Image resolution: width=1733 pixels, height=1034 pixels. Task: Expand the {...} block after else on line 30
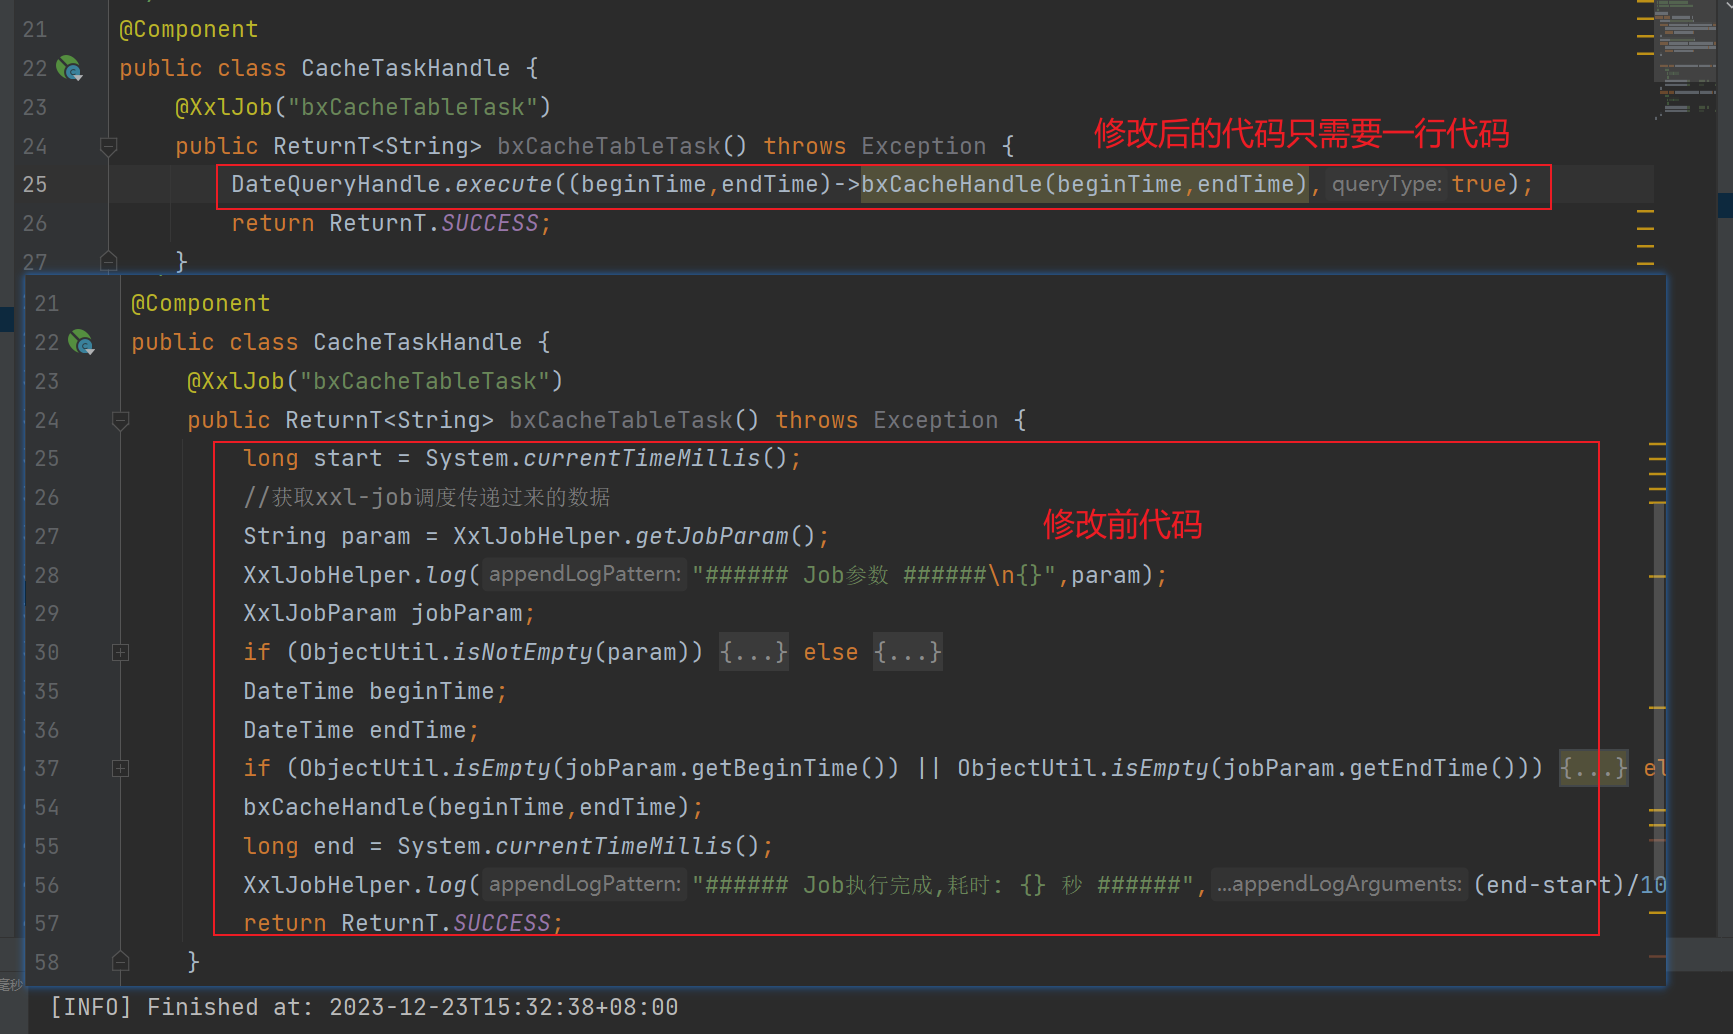pos(908,652)
